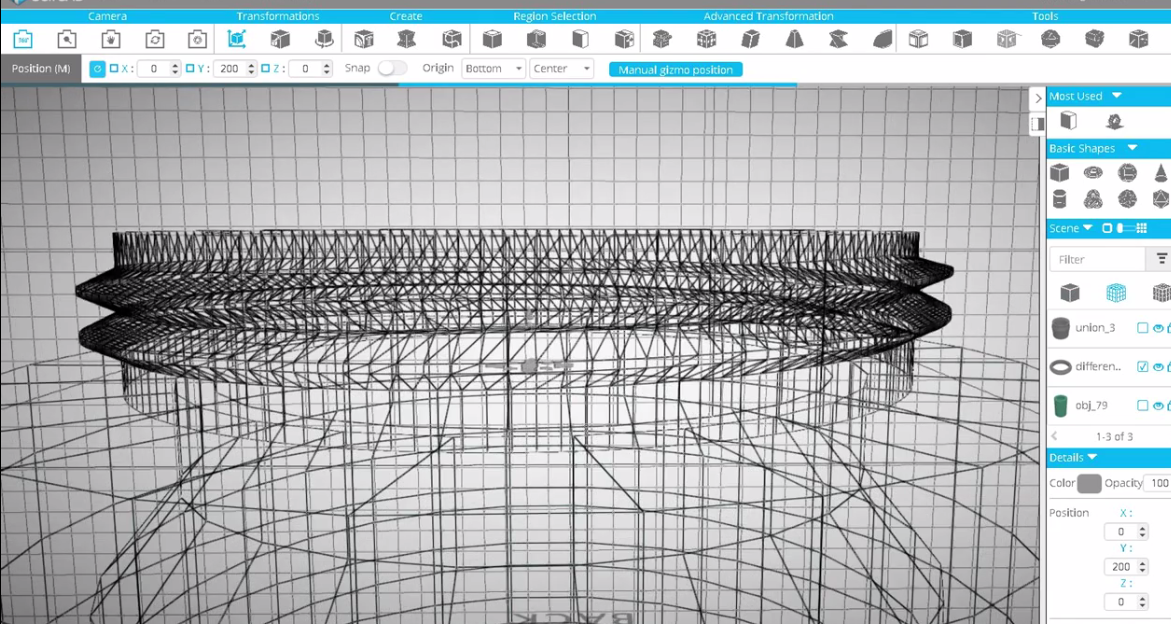Viewport: 1171px width, 624px height.
Task: Select the 360 camera view tool
Action: pyautogui.click(x=23, y=39)
